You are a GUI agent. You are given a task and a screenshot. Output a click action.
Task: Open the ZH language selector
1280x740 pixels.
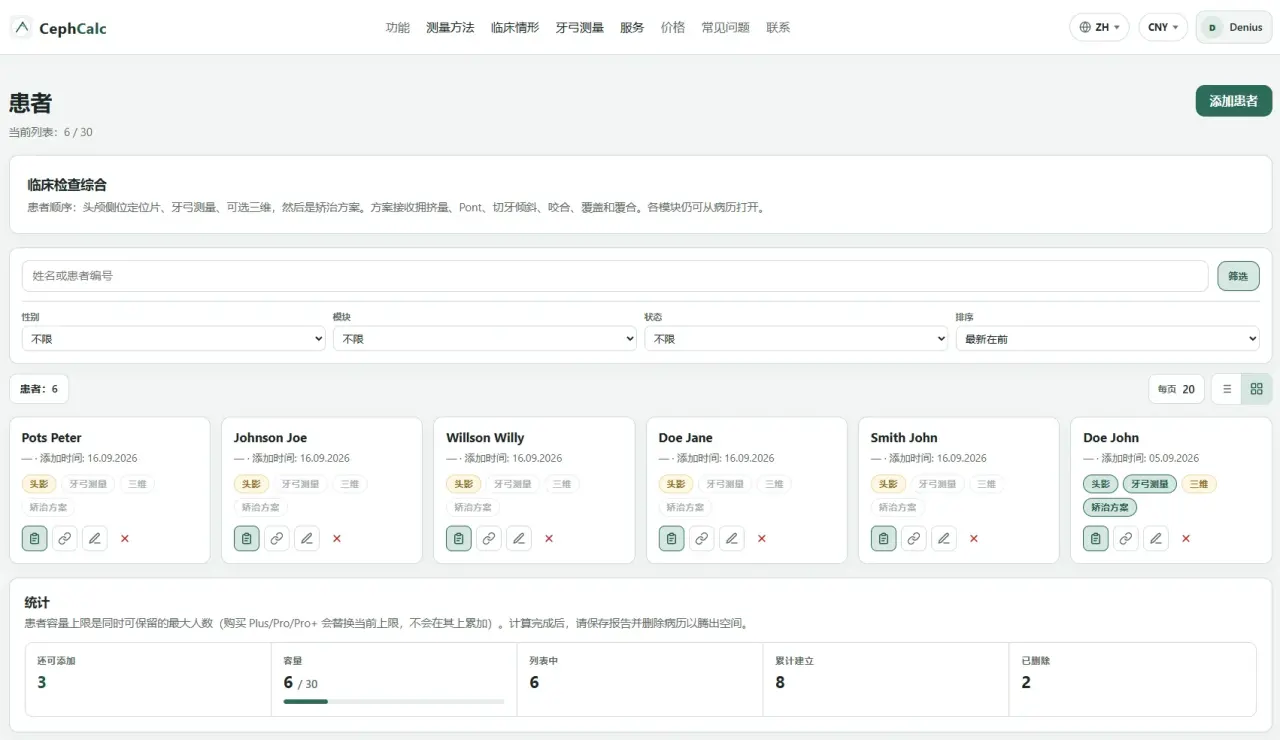pos(1100,27)
